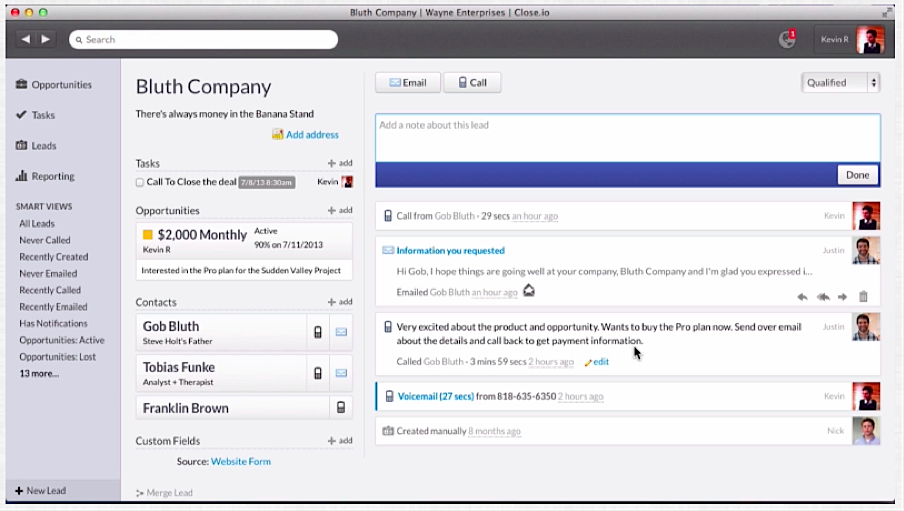Click the yellow status square on $2,000 Monthly
The image size is (904, 511).
[x=148, y=235]
